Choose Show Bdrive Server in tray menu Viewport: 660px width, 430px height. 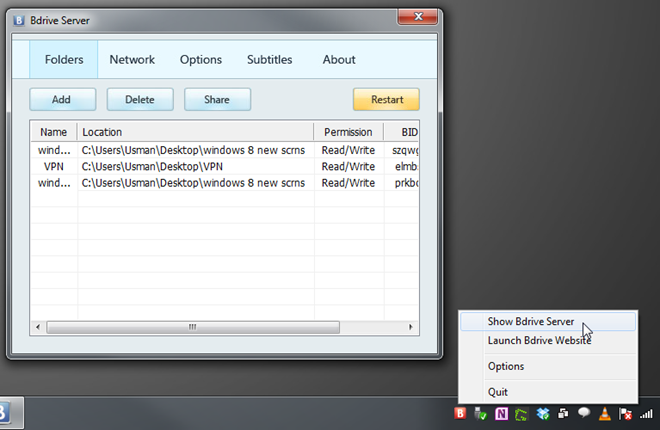click(548, 321)
